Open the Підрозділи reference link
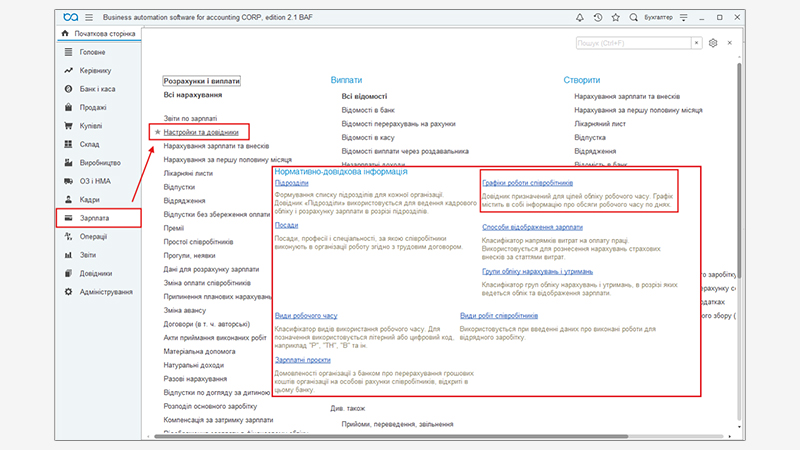Image resolution: width=800 pixels, height=450 pixels. pyautogui.click(x=291, y=183)
